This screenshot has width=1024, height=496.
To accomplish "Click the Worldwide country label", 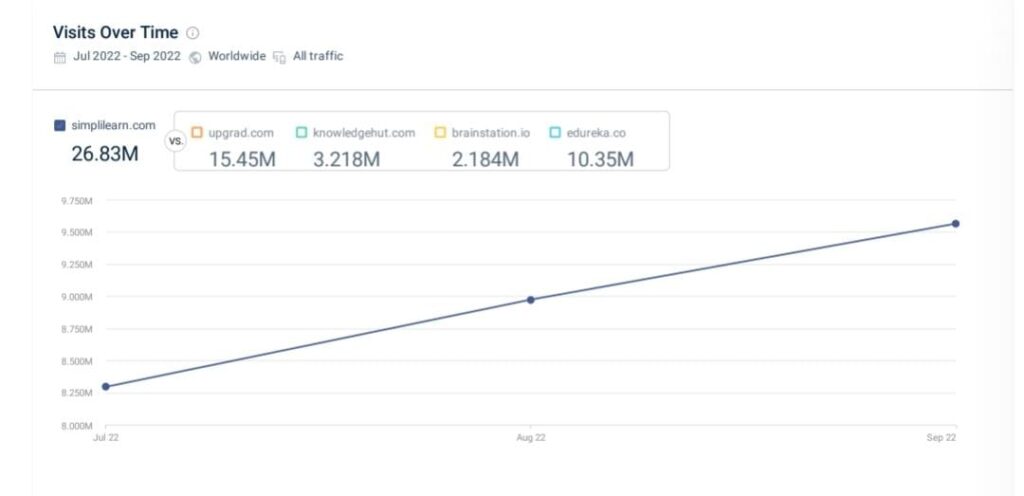I will (x=237, y=56).
